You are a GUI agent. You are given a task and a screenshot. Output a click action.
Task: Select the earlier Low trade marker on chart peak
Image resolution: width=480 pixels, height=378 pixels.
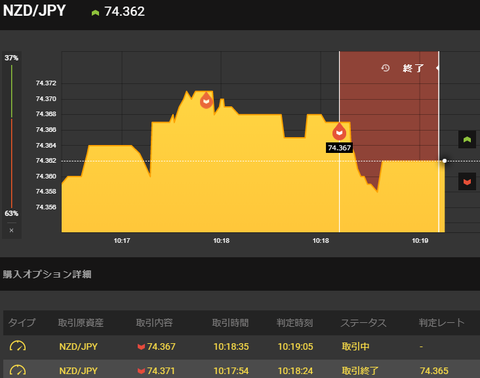206,100
